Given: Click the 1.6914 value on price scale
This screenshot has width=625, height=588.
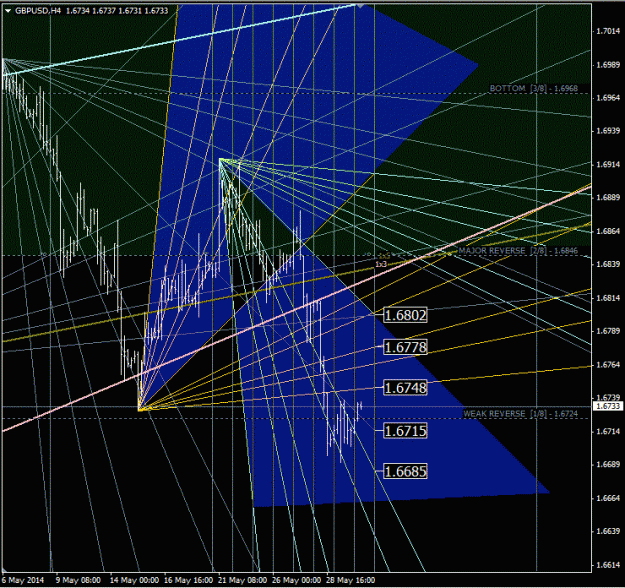Looking at the screenshot, I should (608, 164).
